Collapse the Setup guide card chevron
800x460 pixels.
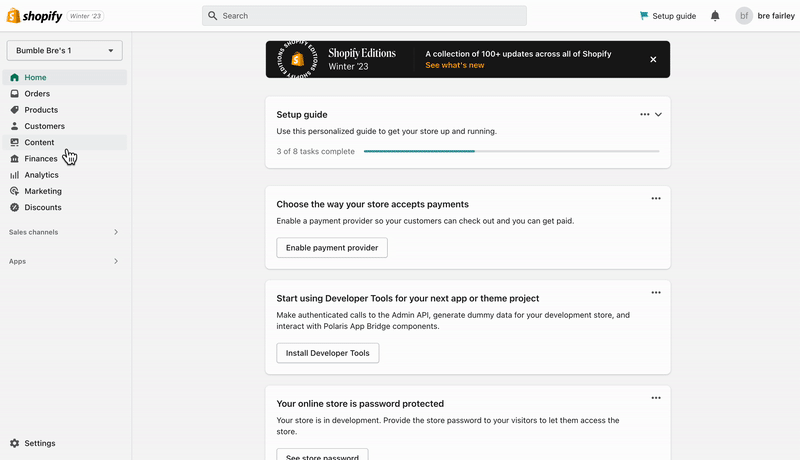(659, 115)
